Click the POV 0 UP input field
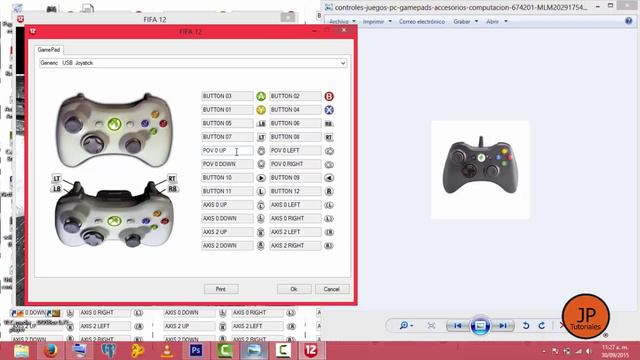The image size is (640, 360). [227, 151]
